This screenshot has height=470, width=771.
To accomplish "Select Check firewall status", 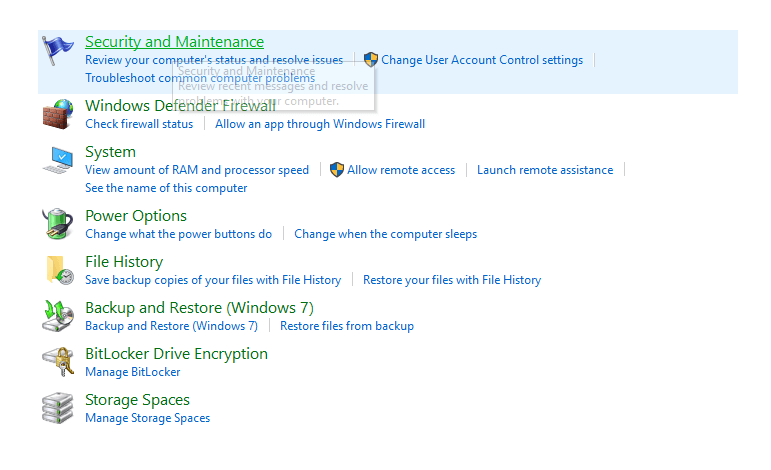I will click(x=139, y=124).
